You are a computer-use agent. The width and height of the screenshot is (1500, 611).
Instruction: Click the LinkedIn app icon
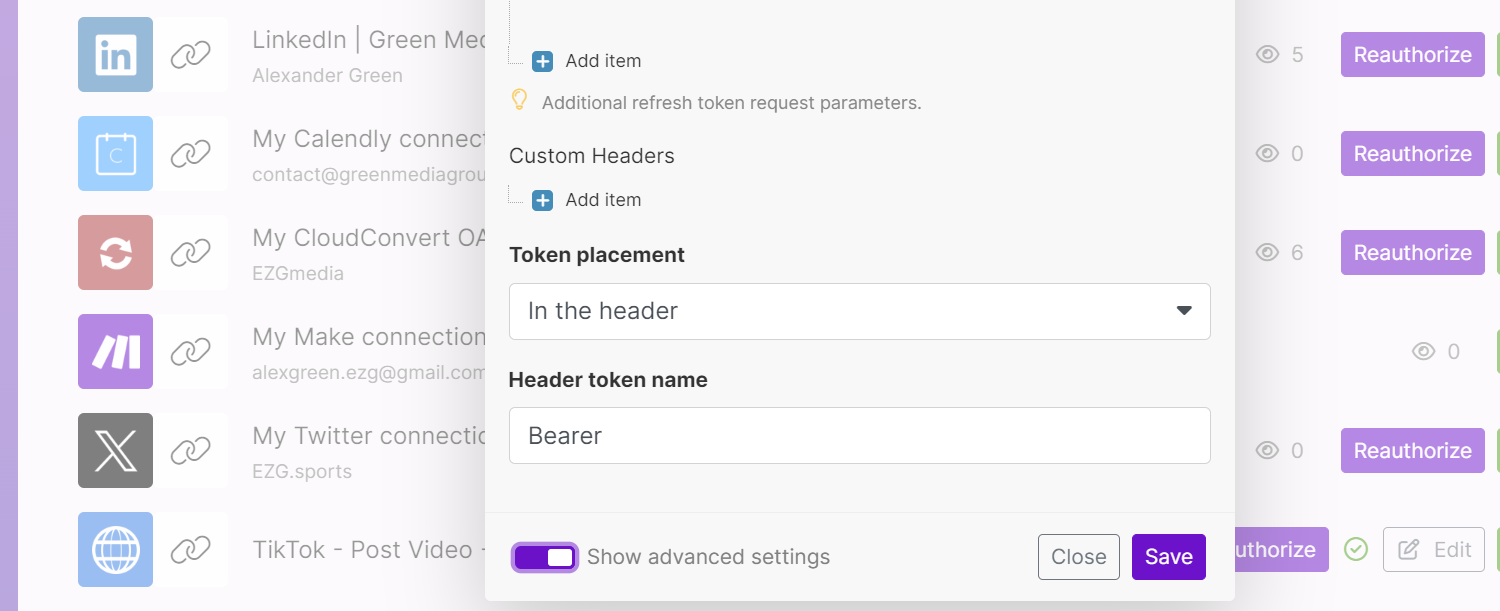[x=115, y=55]
